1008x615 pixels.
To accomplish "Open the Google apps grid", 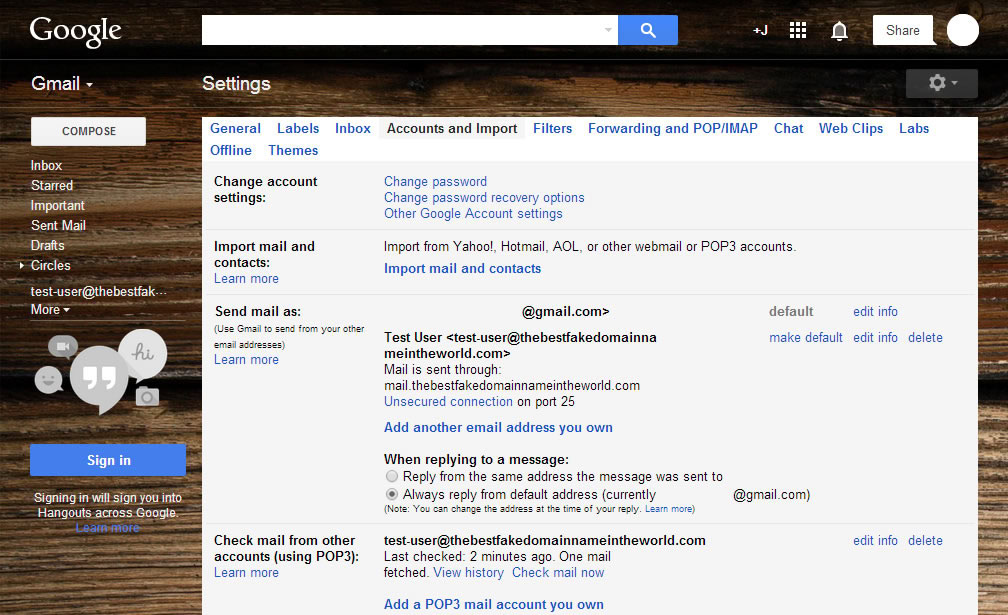I will (x=797, y=30).
